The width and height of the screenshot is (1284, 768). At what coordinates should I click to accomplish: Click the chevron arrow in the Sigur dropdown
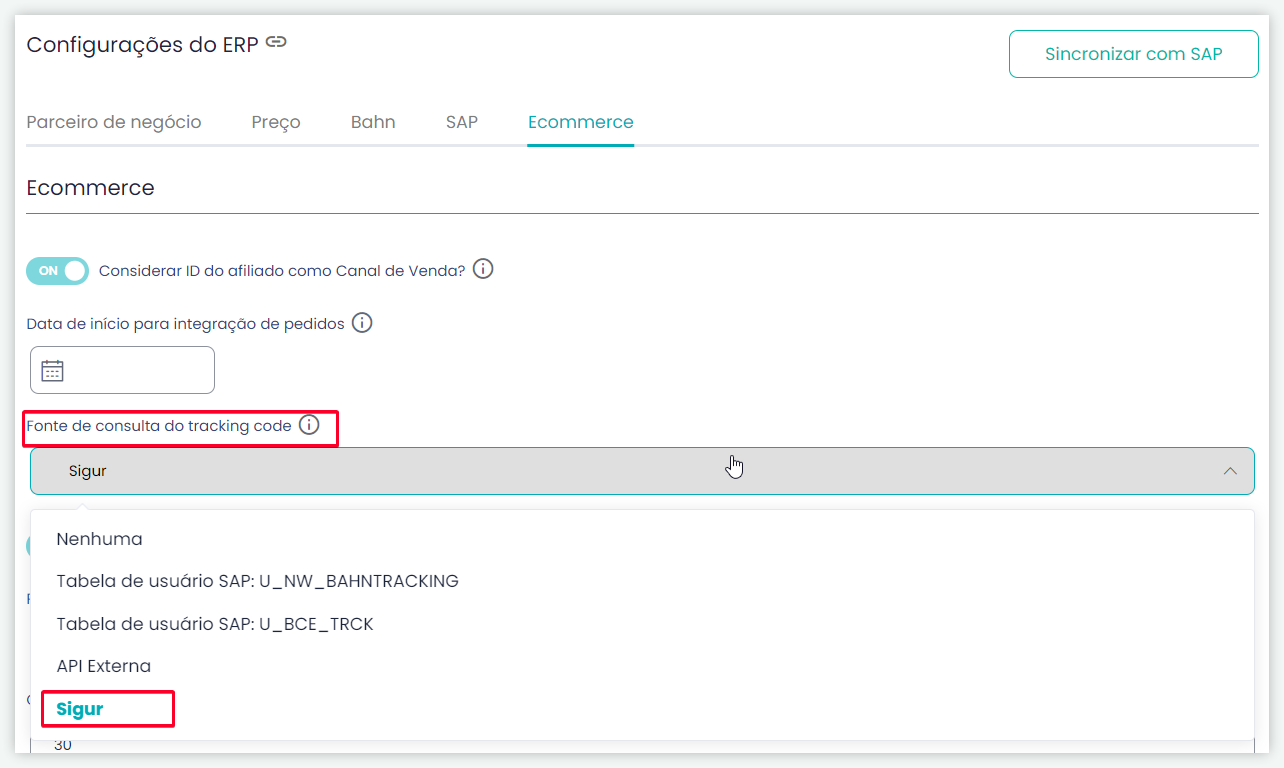(x=1231, y=471)
